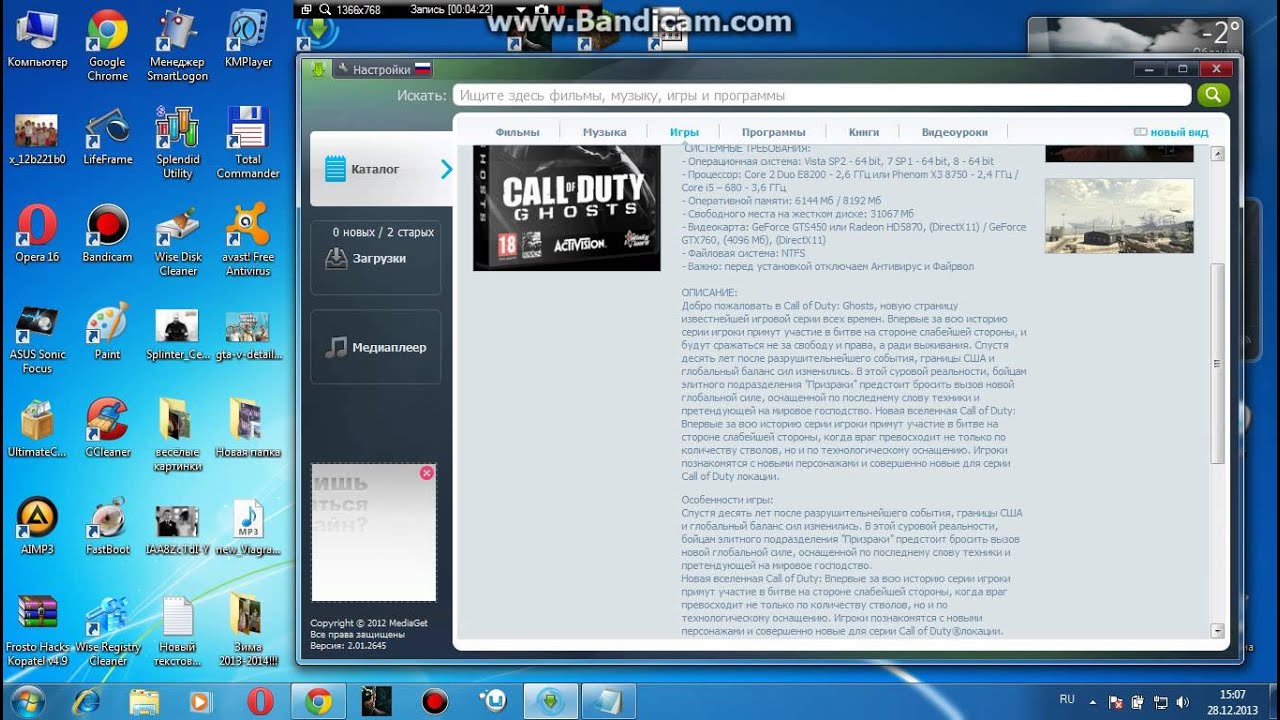1280x720 pixels.
Task: Select Splinter_Ce... image on desktop
Action: (177, 332)
